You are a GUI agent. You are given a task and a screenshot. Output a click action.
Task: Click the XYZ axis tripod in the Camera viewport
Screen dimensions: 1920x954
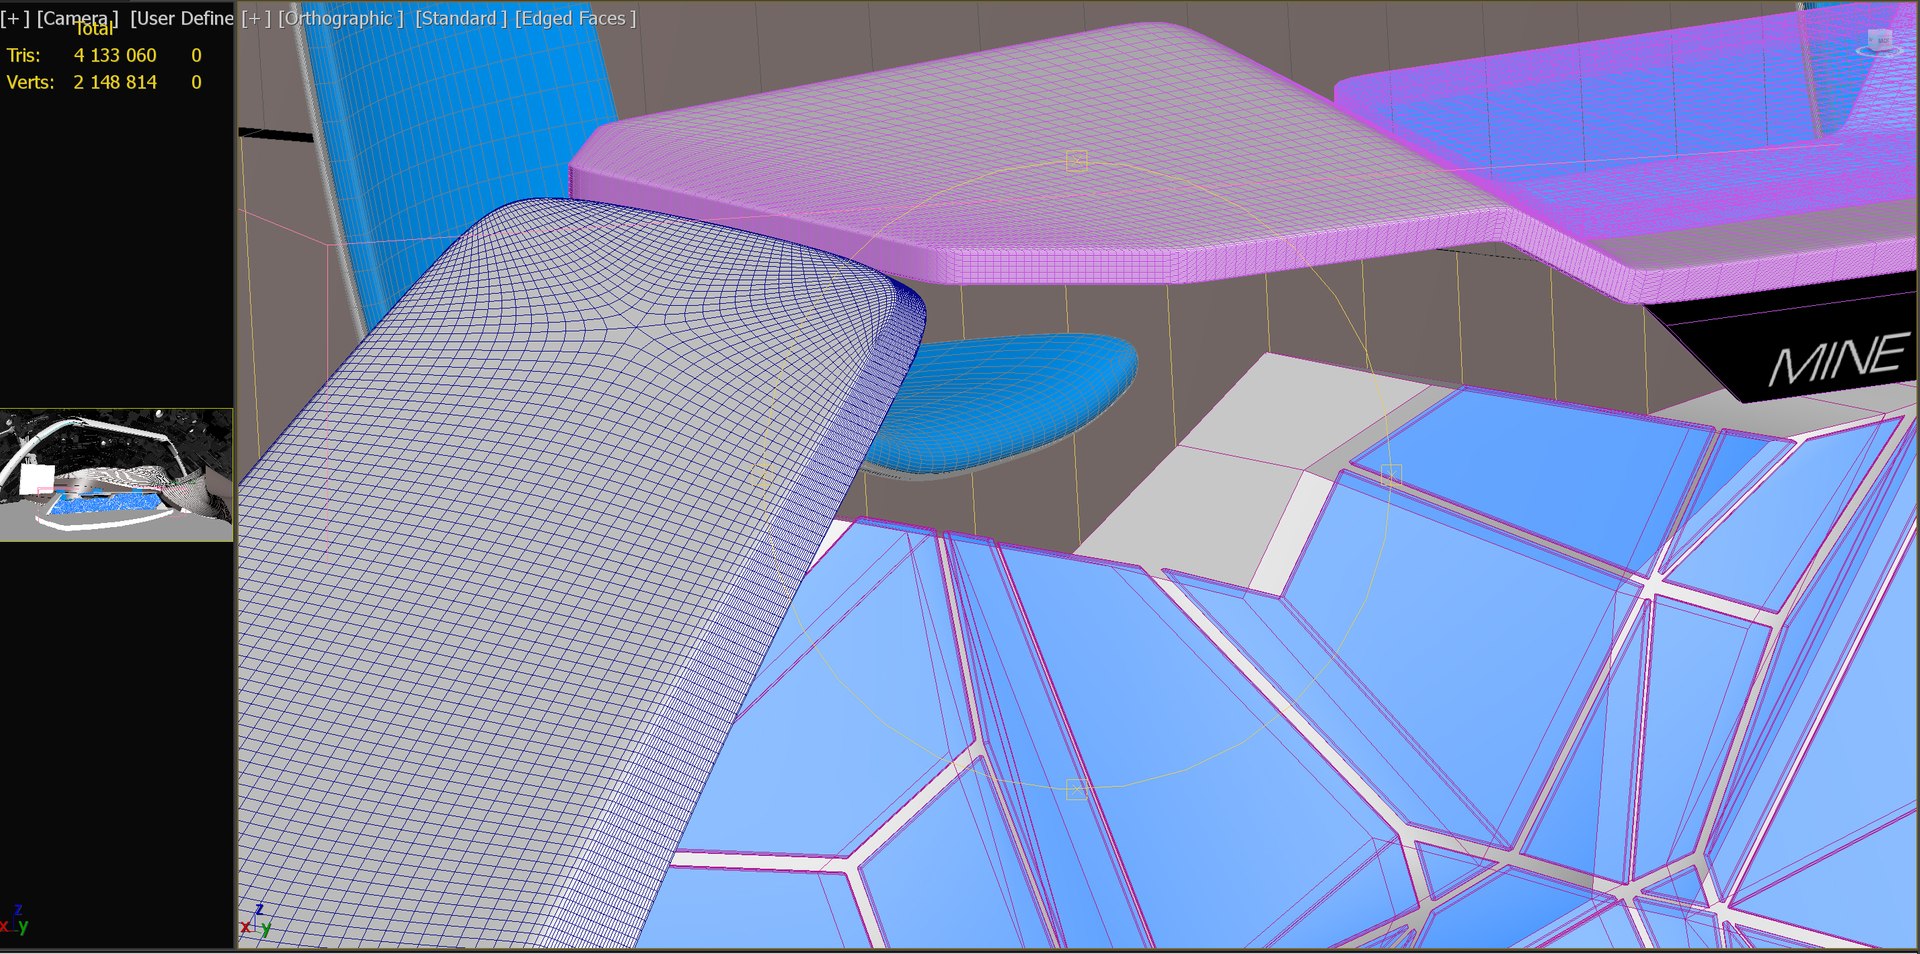[14, 920]
